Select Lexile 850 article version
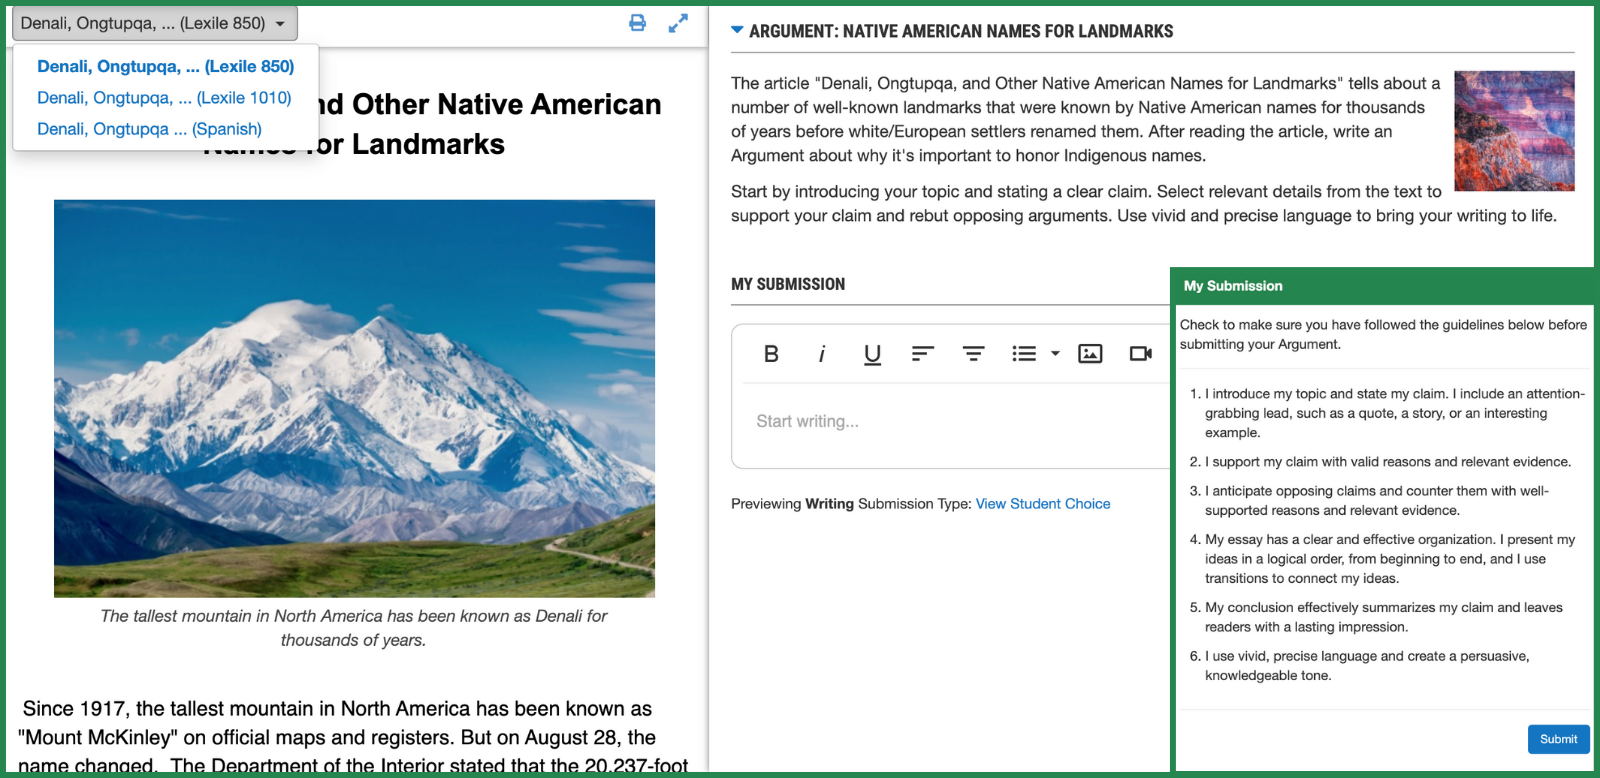This screenshot has width=1600, height=778. 166,66
